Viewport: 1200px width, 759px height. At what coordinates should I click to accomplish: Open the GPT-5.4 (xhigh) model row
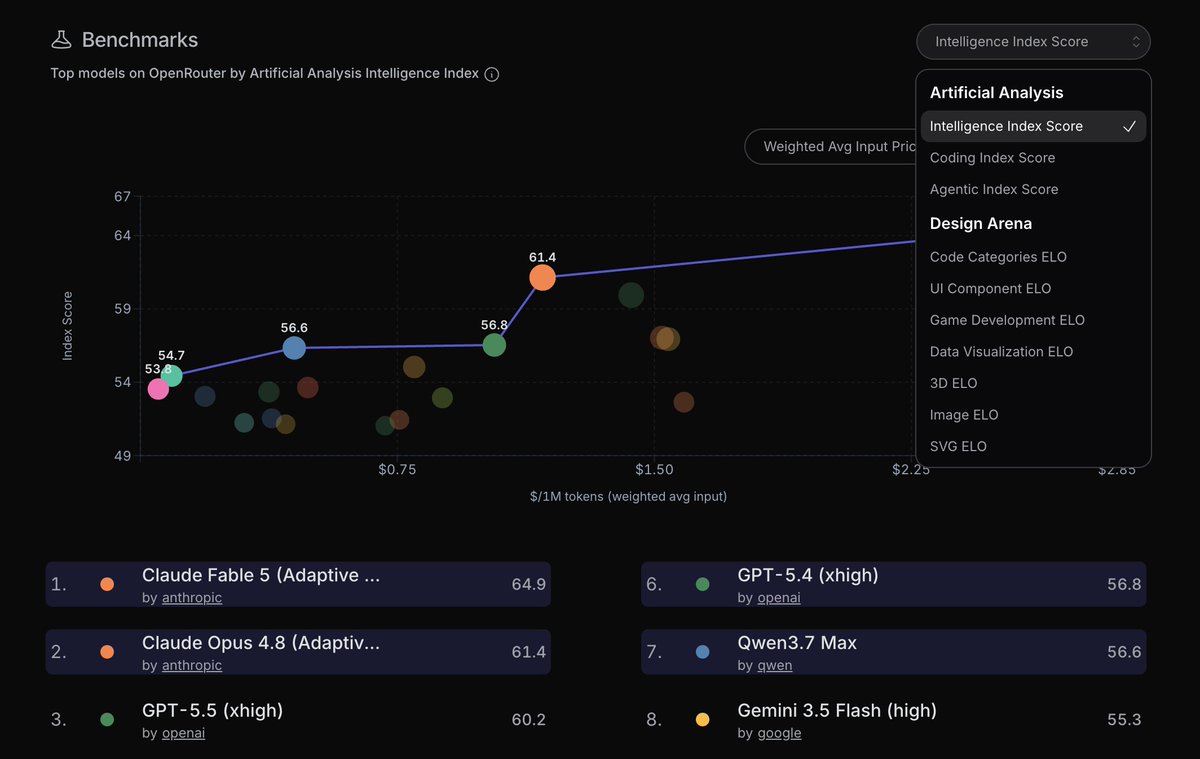click(894, 584)
